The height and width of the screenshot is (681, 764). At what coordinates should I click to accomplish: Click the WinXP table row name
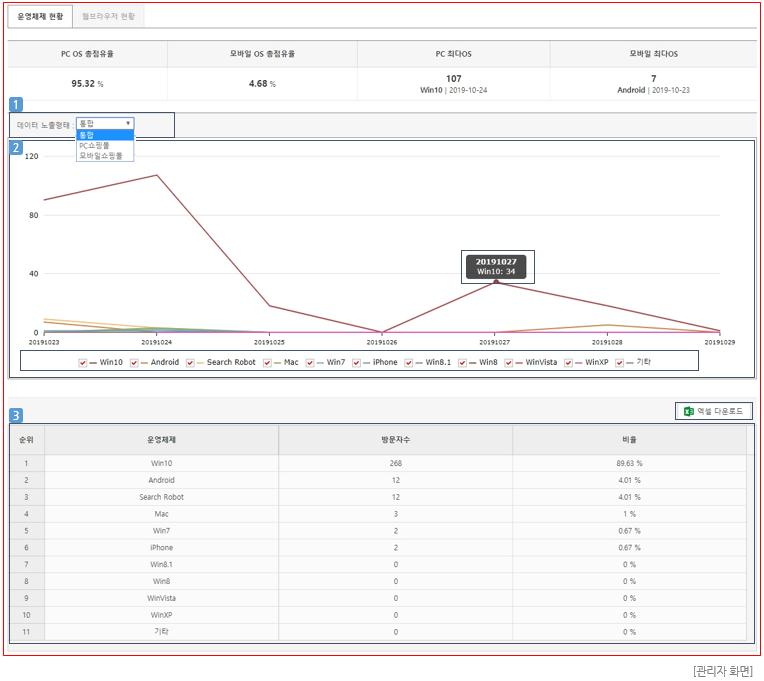(x=161, y=615)
